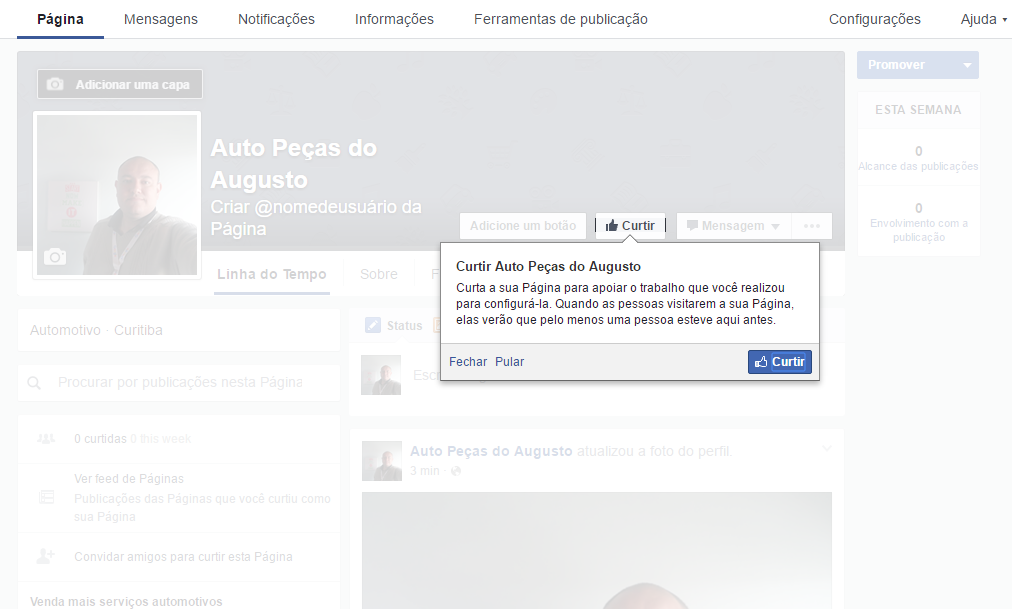This screenshot has height=609, width=1012.
Task: Open the Promover dropdown arrow
Action: pyautogui.click(x=967, y=65)
